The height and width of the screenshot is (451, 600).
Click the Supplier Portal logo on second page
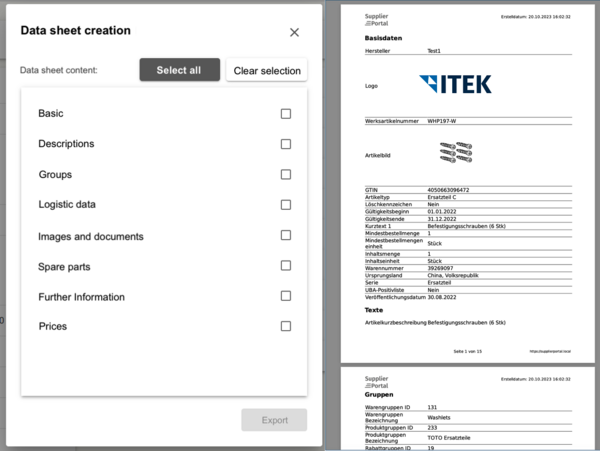pos(377,382)
